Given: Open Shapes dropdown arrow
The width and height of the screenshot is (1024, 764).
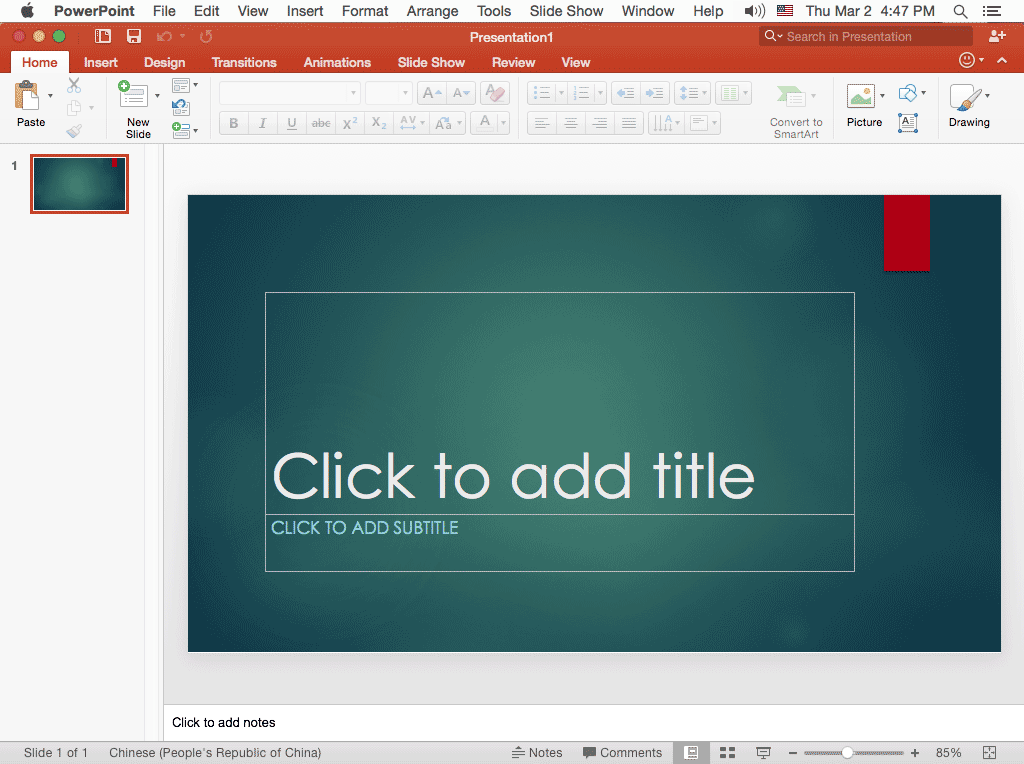Looking at the screenshot, I should click(923, 93).
